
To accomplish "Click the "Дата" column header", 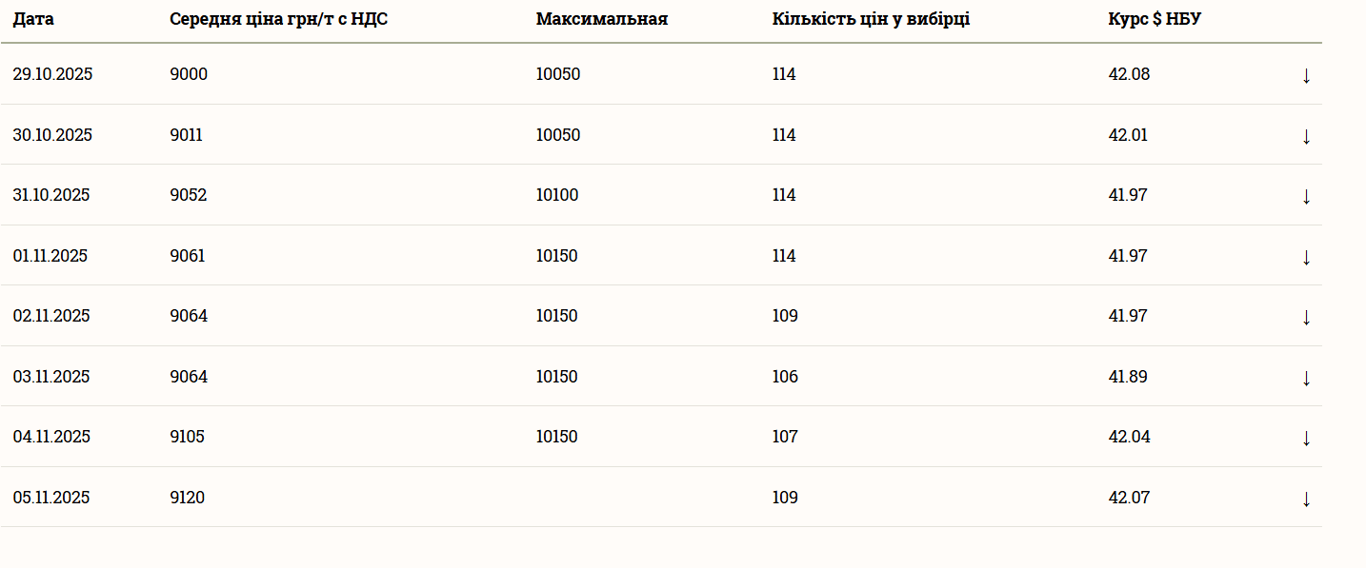I will (x=33, y=19).
